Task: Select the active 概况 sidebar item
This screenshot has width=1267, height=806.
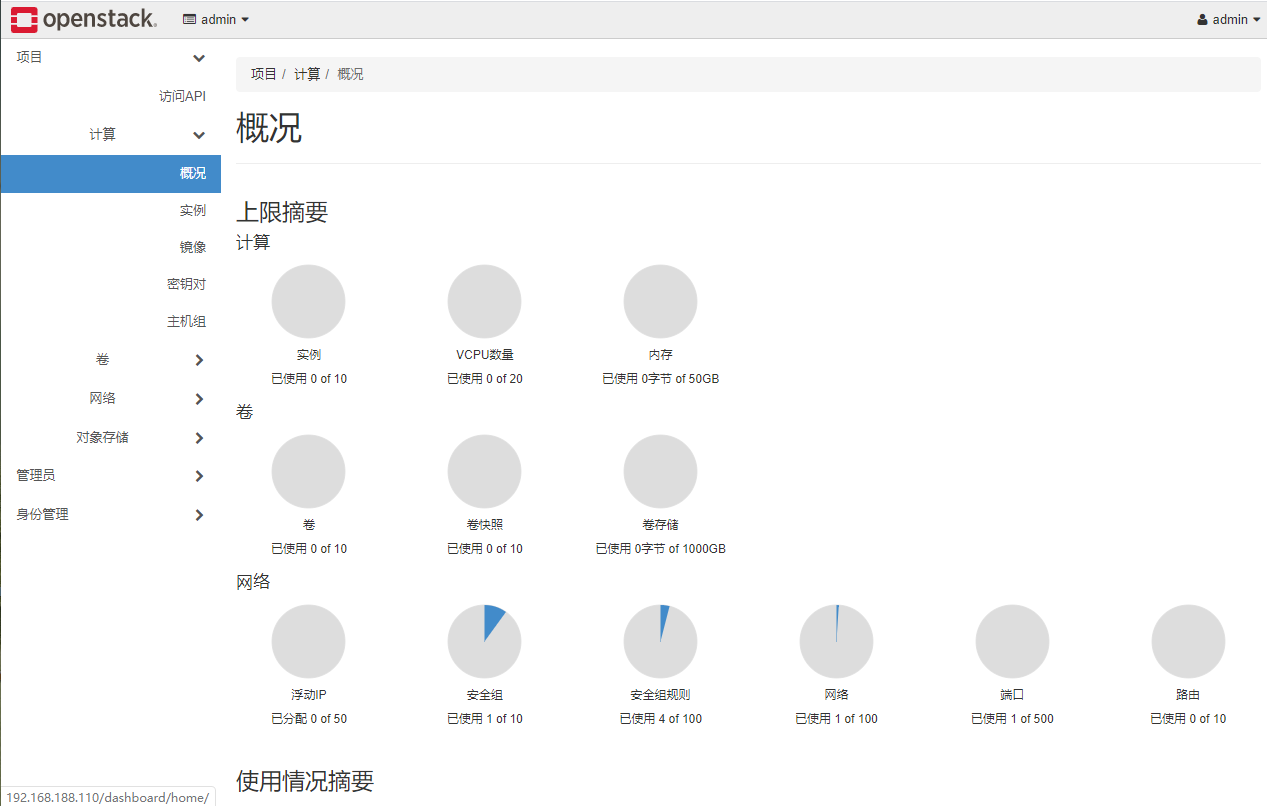Action: [191, 173]
